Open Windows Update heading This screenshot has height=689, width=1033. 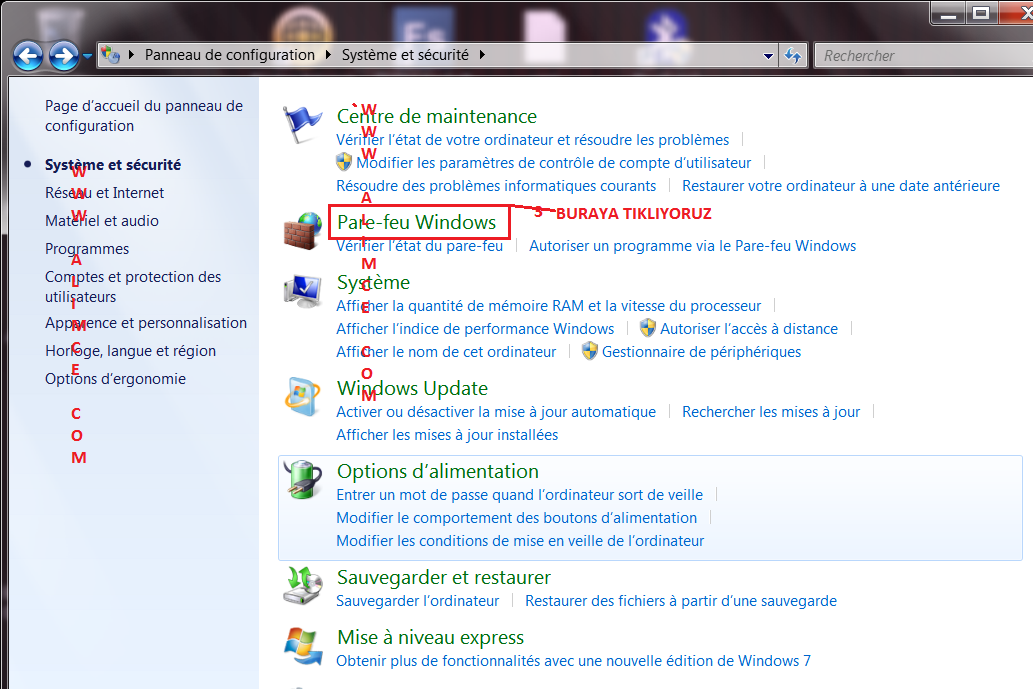coord(412,389)
